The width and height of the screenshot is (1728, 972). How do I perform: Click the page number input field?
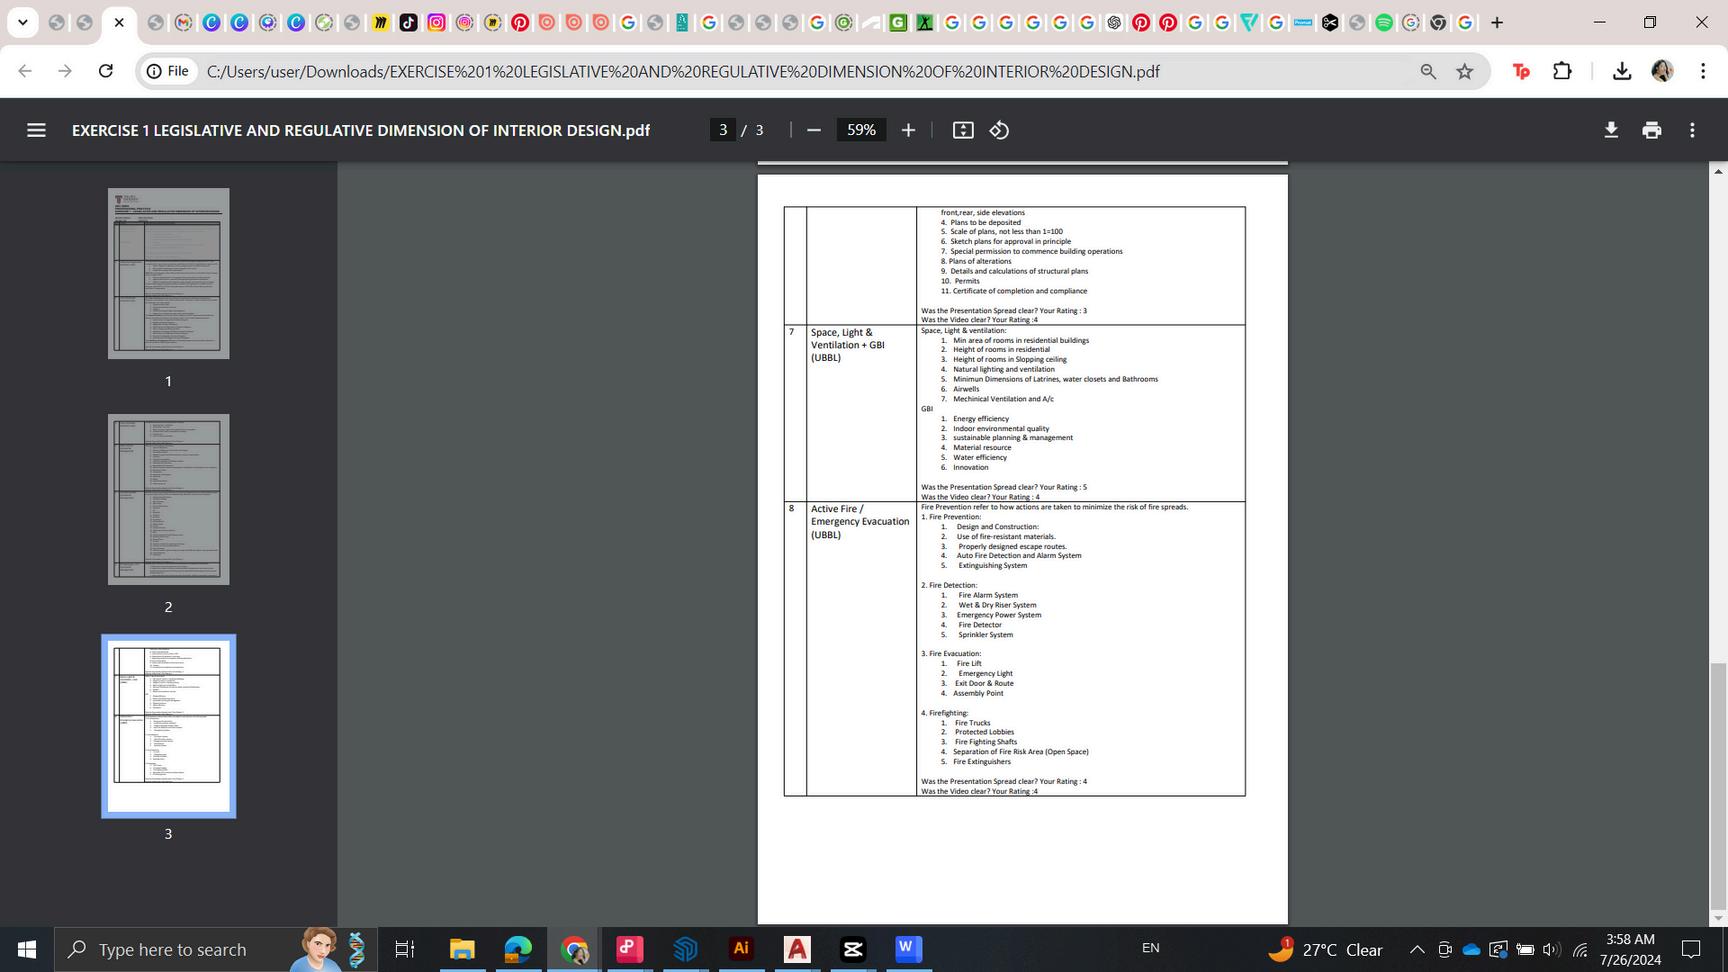(x=723, y=130)
